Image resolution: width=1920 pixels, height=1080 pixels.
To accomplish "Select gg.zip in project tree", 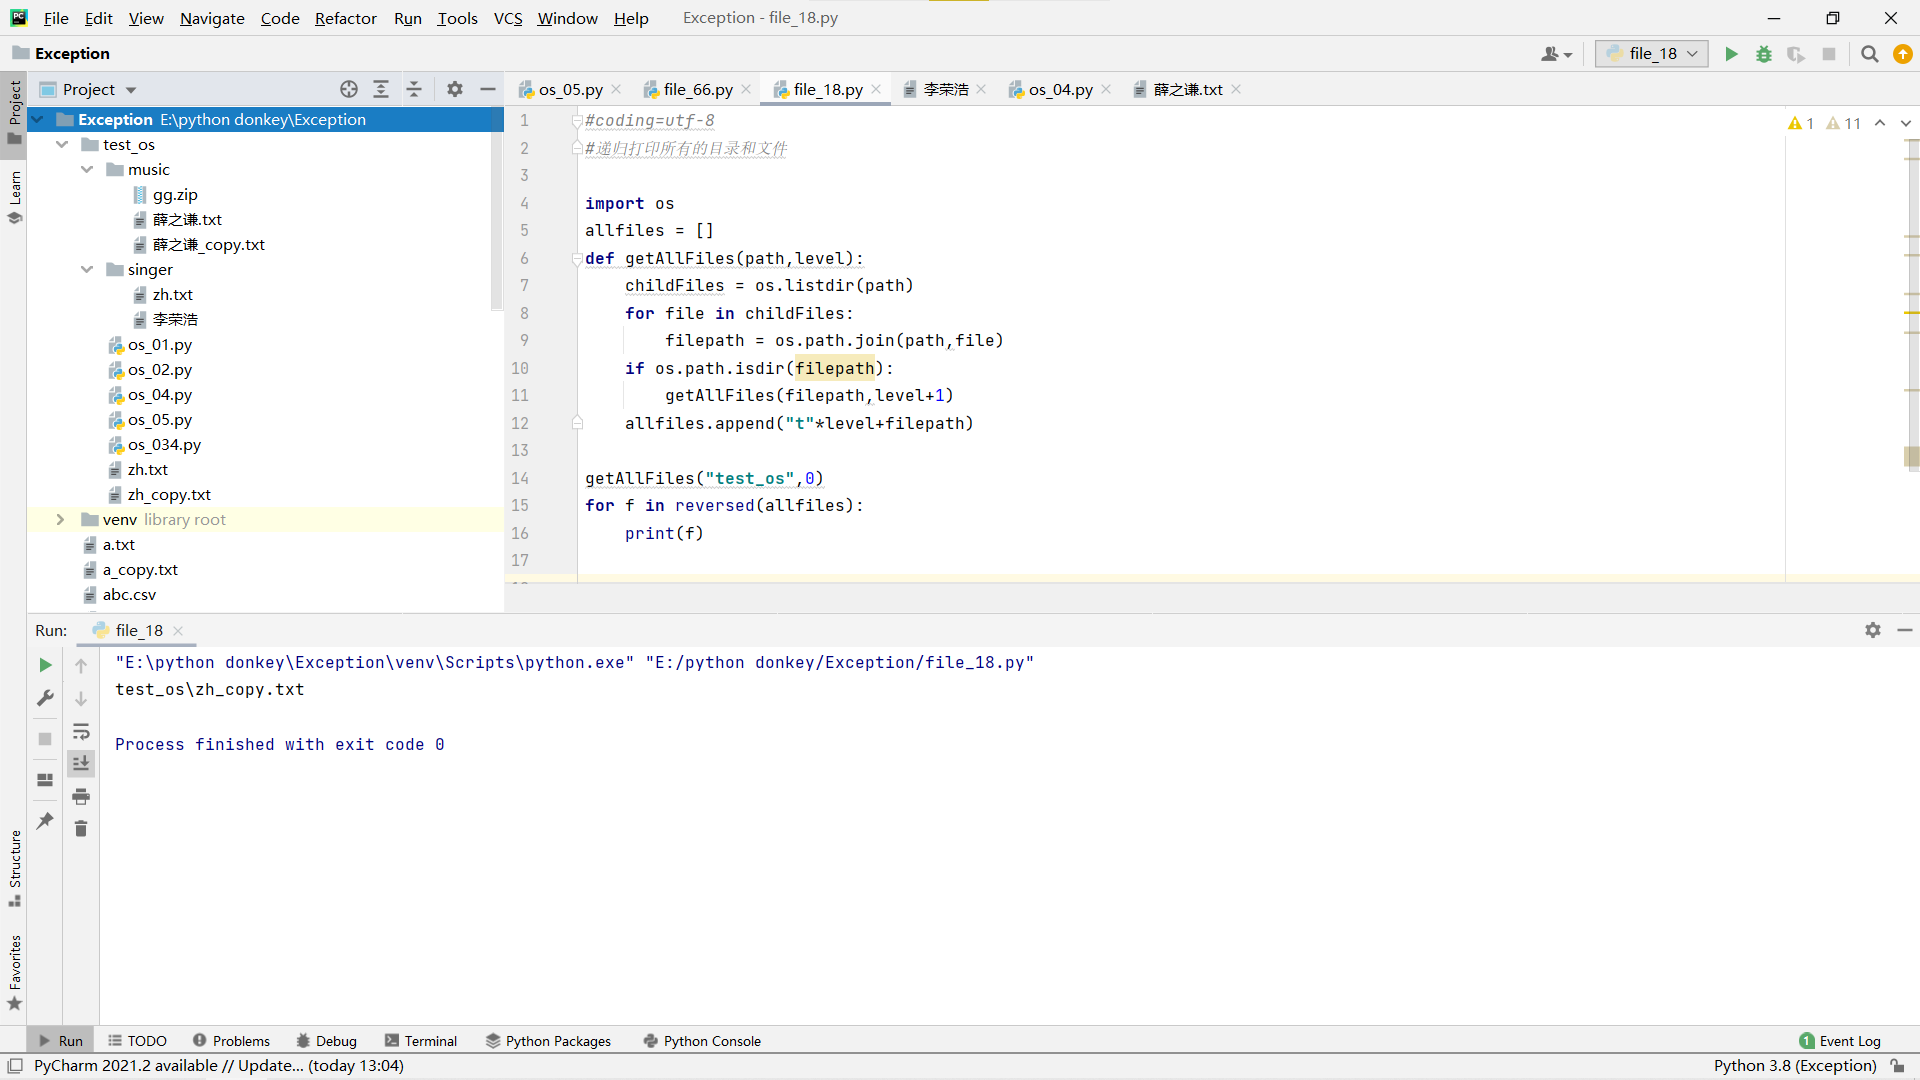I will click(175, 194).
